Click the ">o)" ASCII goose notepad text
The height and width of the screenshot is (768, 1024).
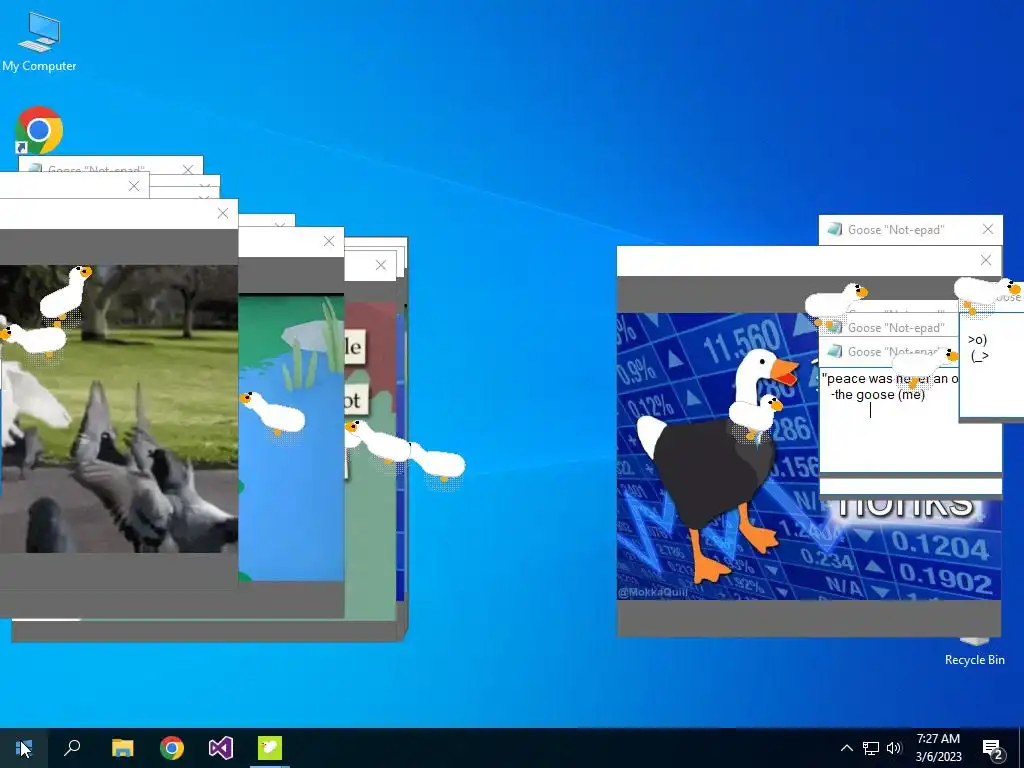tap(978, 340)
